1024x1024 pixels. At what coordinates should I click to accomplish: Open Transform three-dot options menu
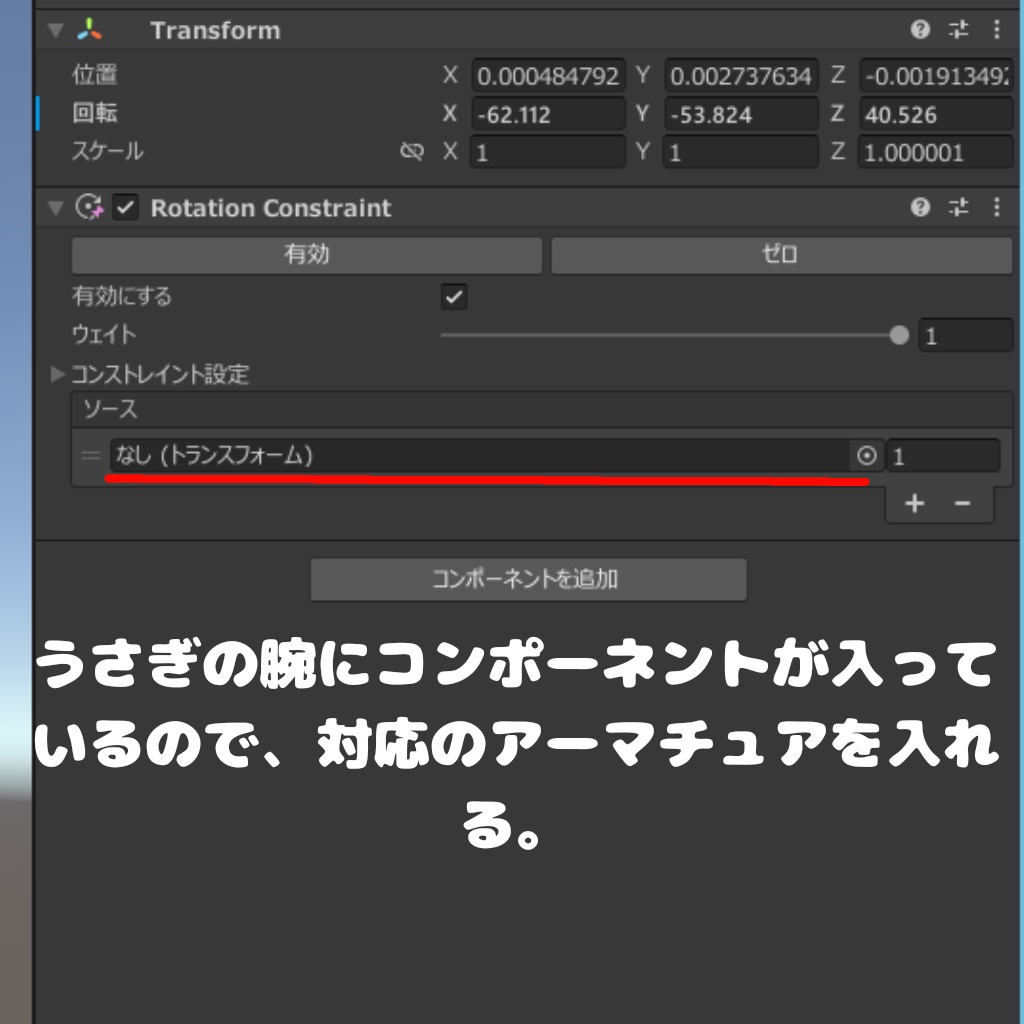click(997, 29)
